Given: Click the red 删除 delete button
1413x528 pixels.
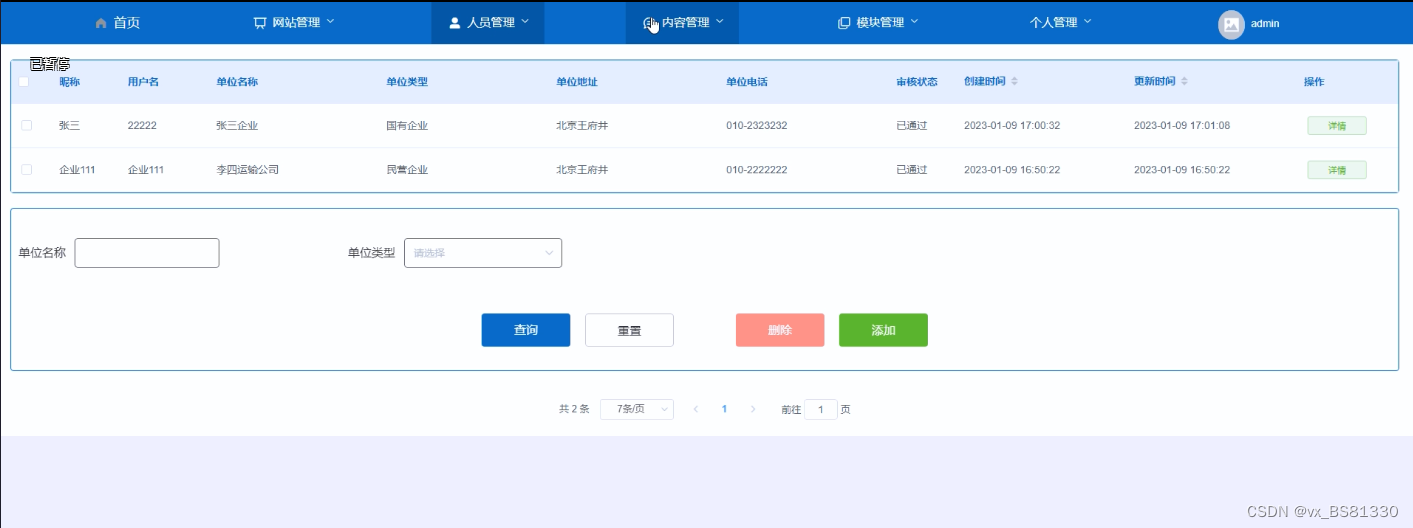Looking at the screenshot, I should [x=780, y=330].
